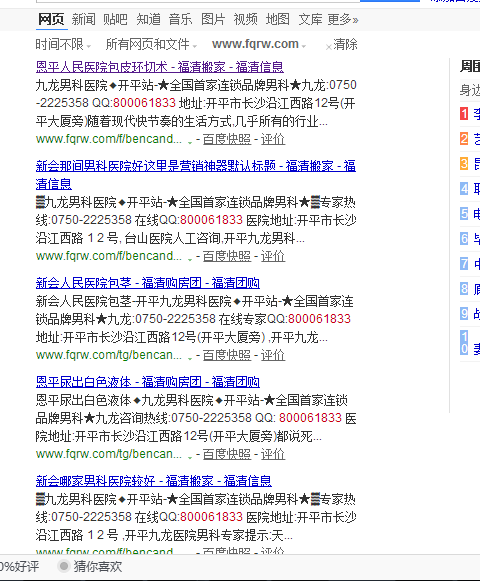This screenshot has height=581, width=480.
Task: Click the rank 5 badge in sidebar list
Action: pos(464,213)
